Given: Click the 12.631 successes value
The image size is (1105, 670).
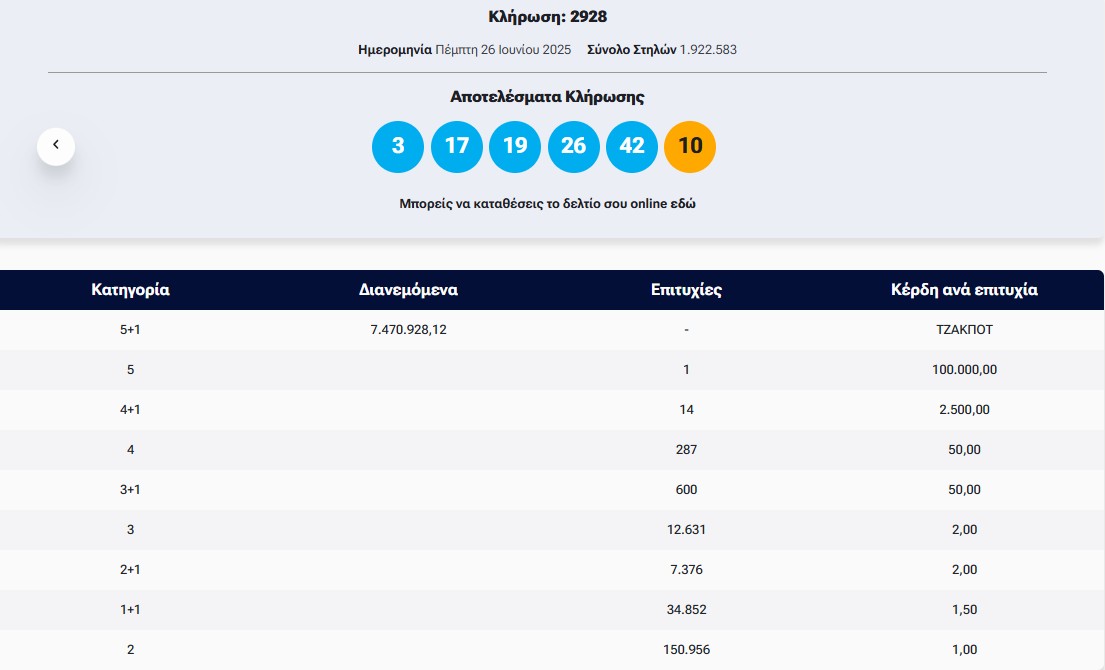Looking at the screenshot, I should (686, 529).
